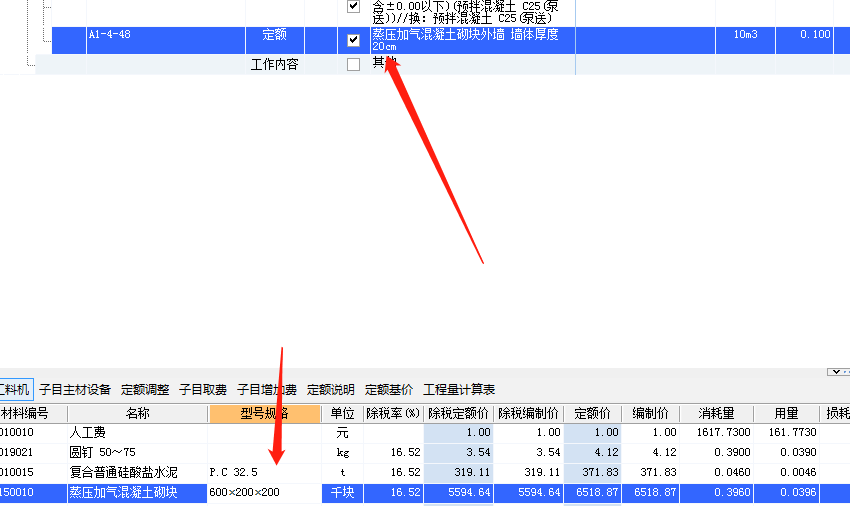
Task: Click the 6518.87 定额价 cell
Action: coord(593,492)
